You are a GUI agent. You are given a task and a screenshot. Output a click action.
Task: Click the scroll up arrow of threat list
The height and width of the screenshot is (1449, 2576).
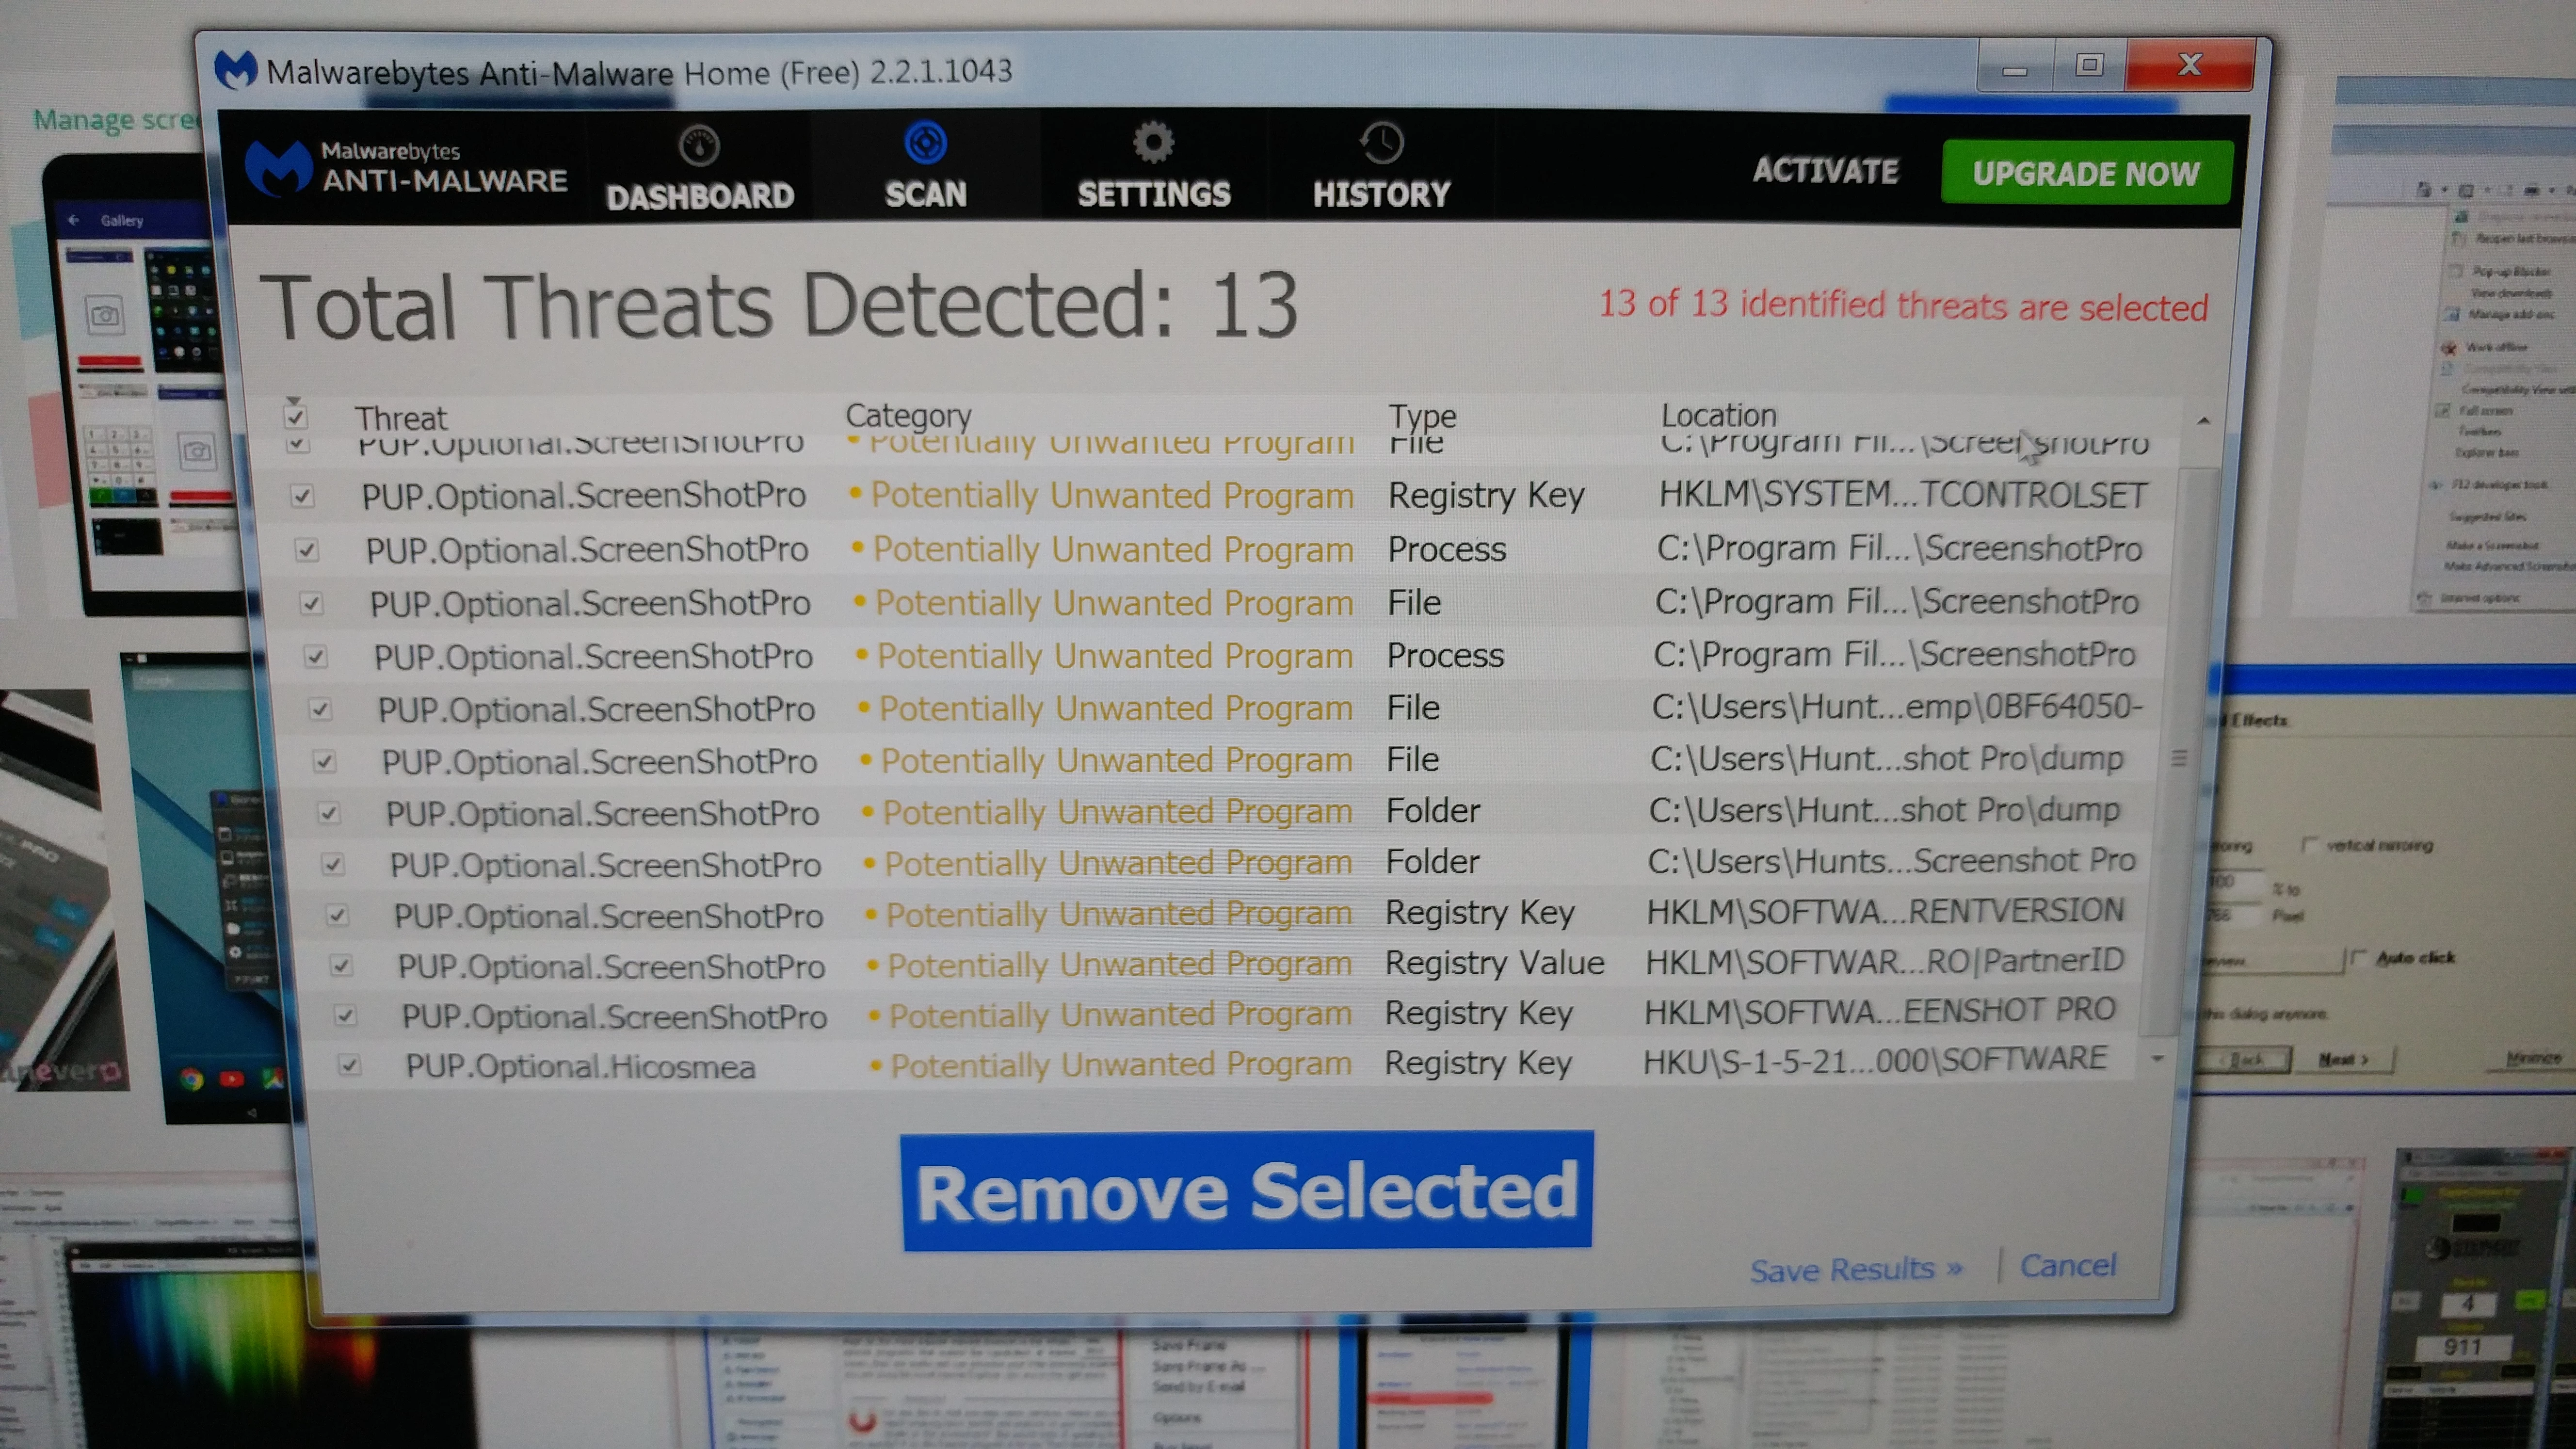pyautogui.click(x=2203, y=421)
